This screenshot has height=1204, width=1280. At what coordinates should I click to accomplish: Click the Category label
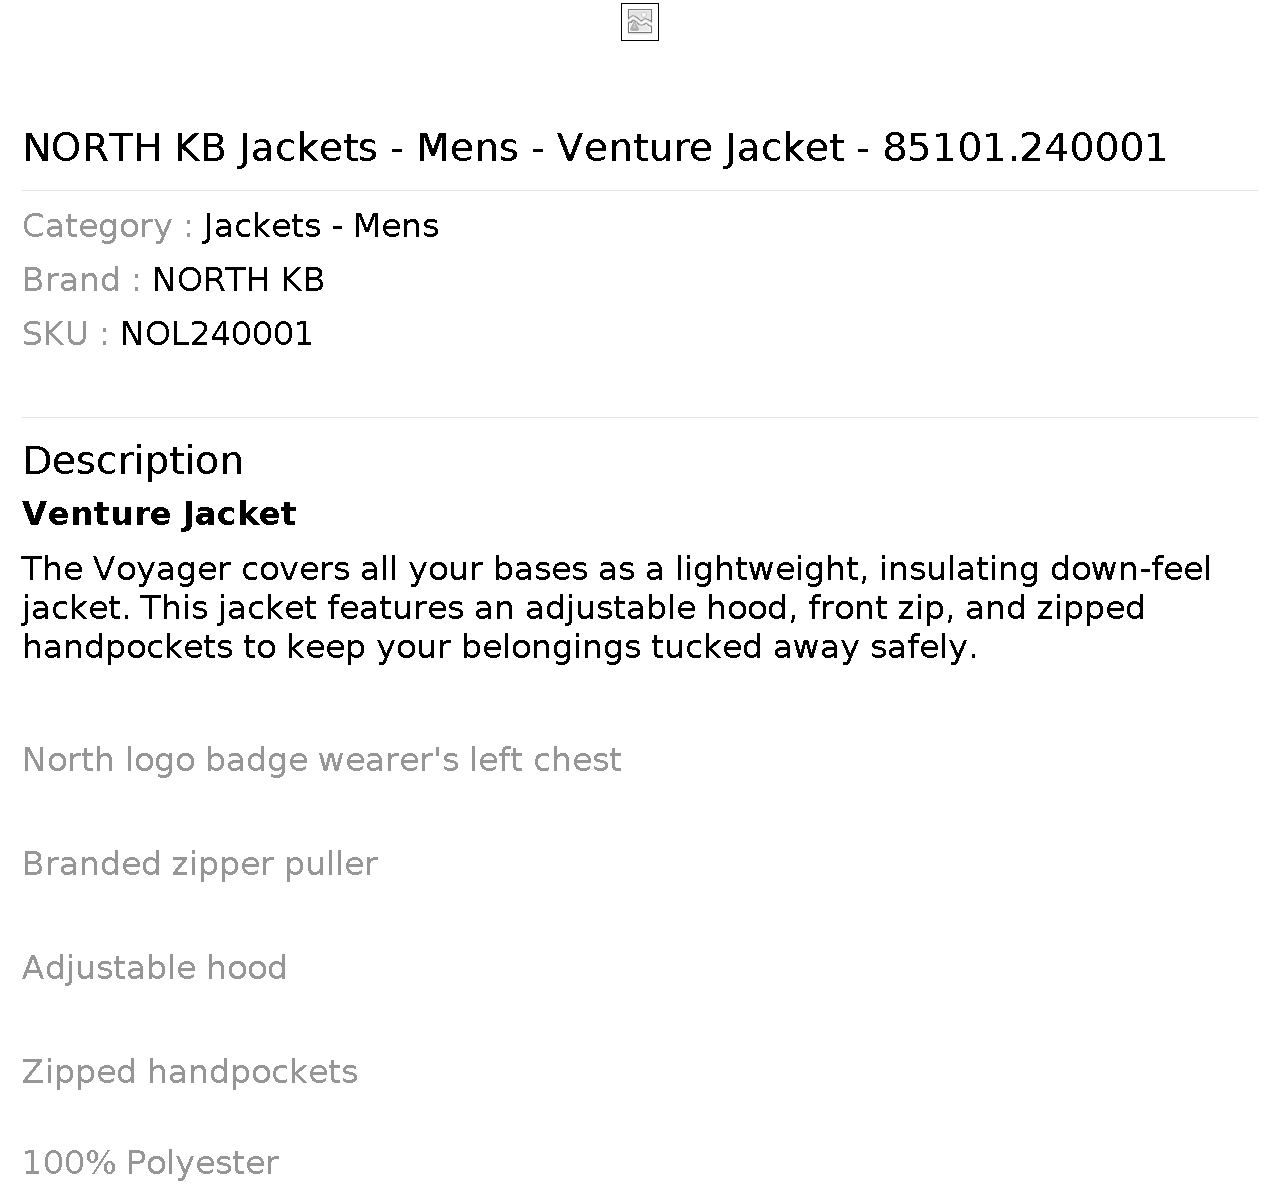click(x=107, y=226)
